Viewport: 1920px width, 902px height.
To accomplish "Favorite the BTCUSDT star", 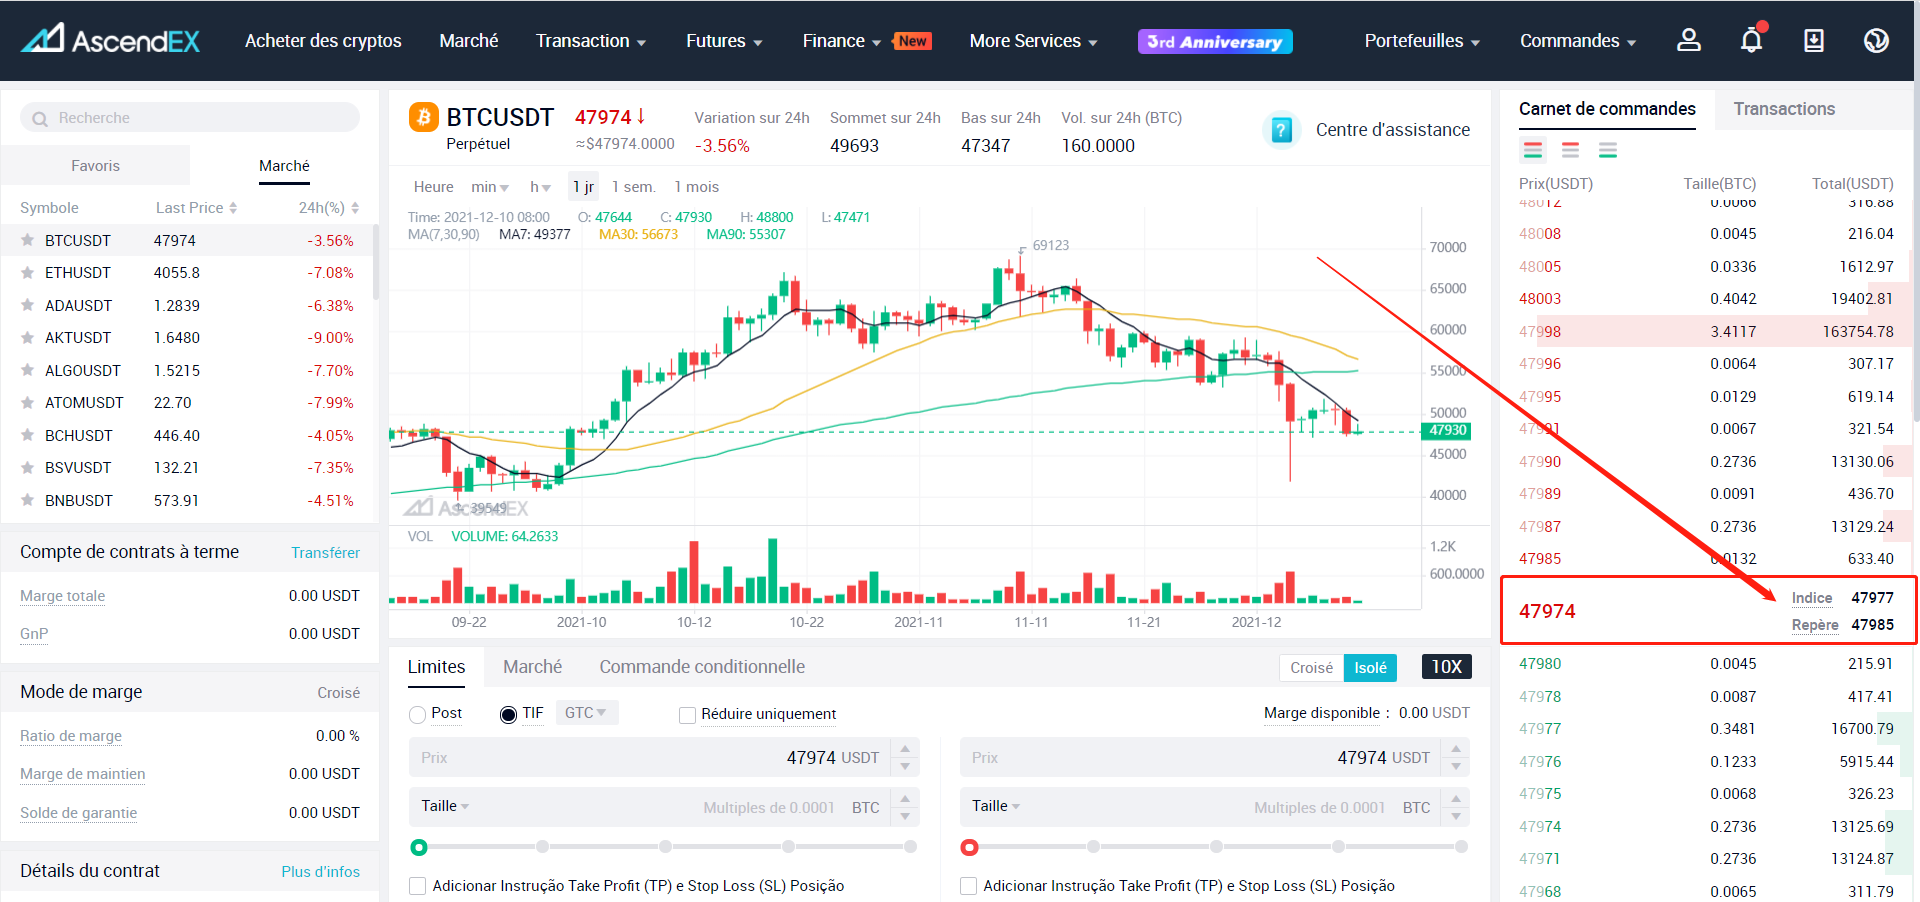I will pos(28,240).
